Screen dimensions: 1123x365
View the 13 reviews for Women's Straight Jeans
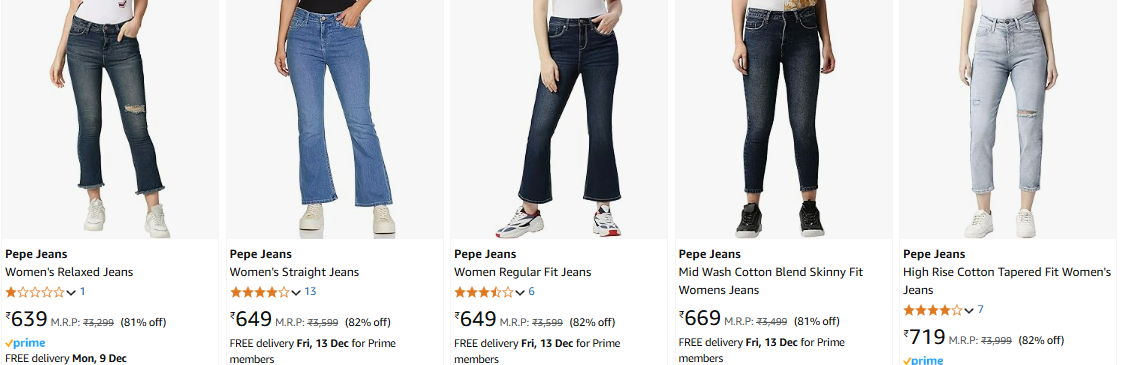(x=310, y=291)
